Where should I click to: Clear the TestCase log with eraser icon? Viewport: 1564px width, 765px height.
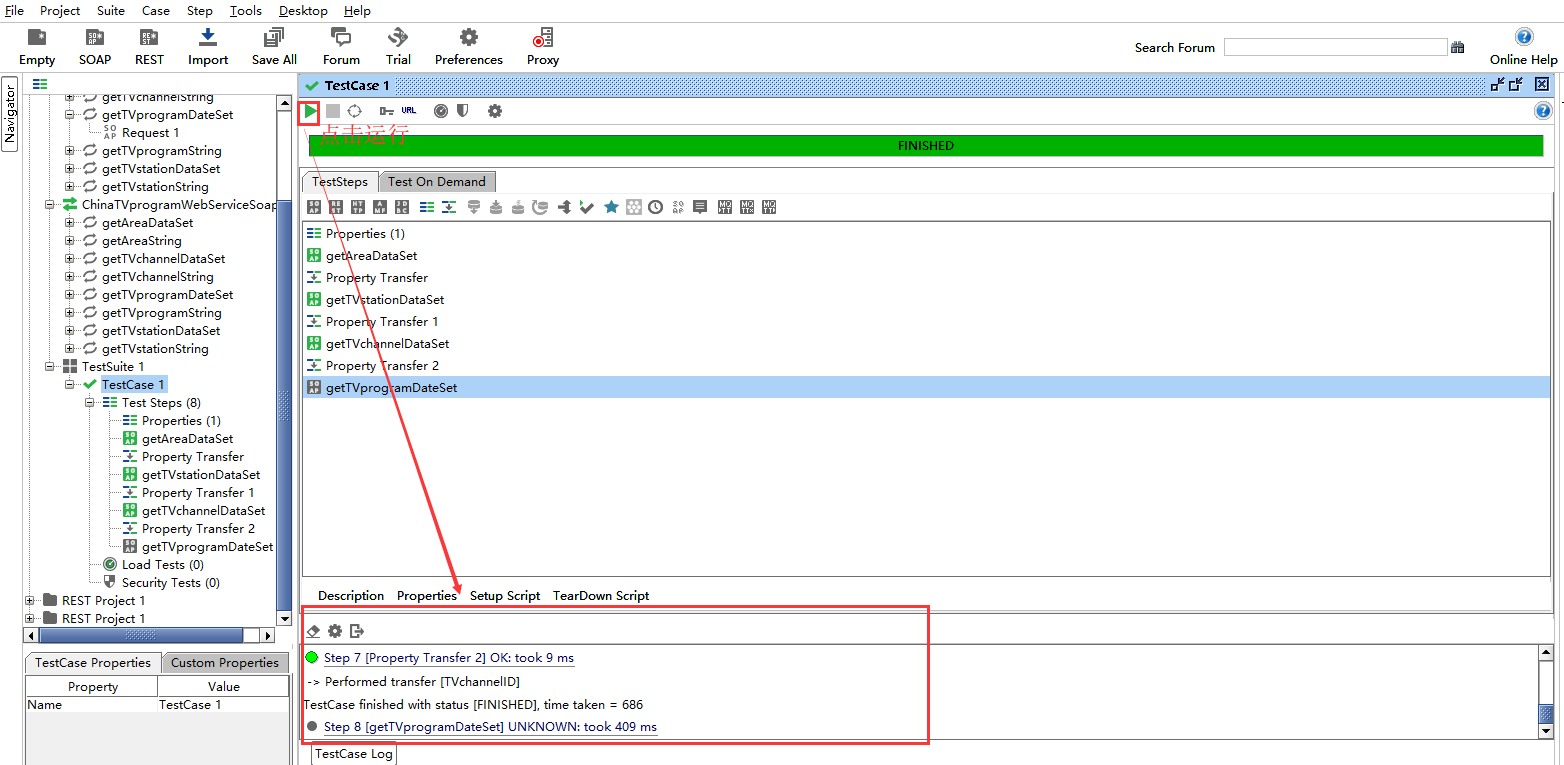[313, 631]
